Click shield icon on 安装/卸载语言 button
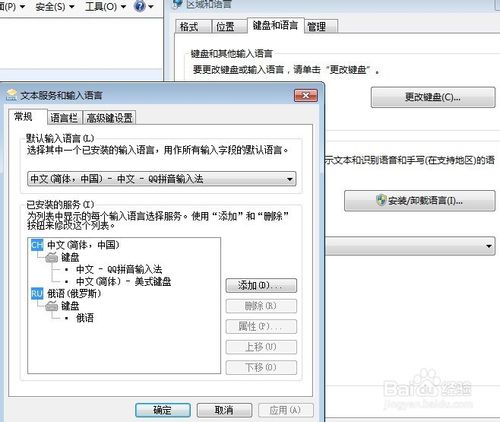This screenshot has height=422, width=500. click(381, 200)
